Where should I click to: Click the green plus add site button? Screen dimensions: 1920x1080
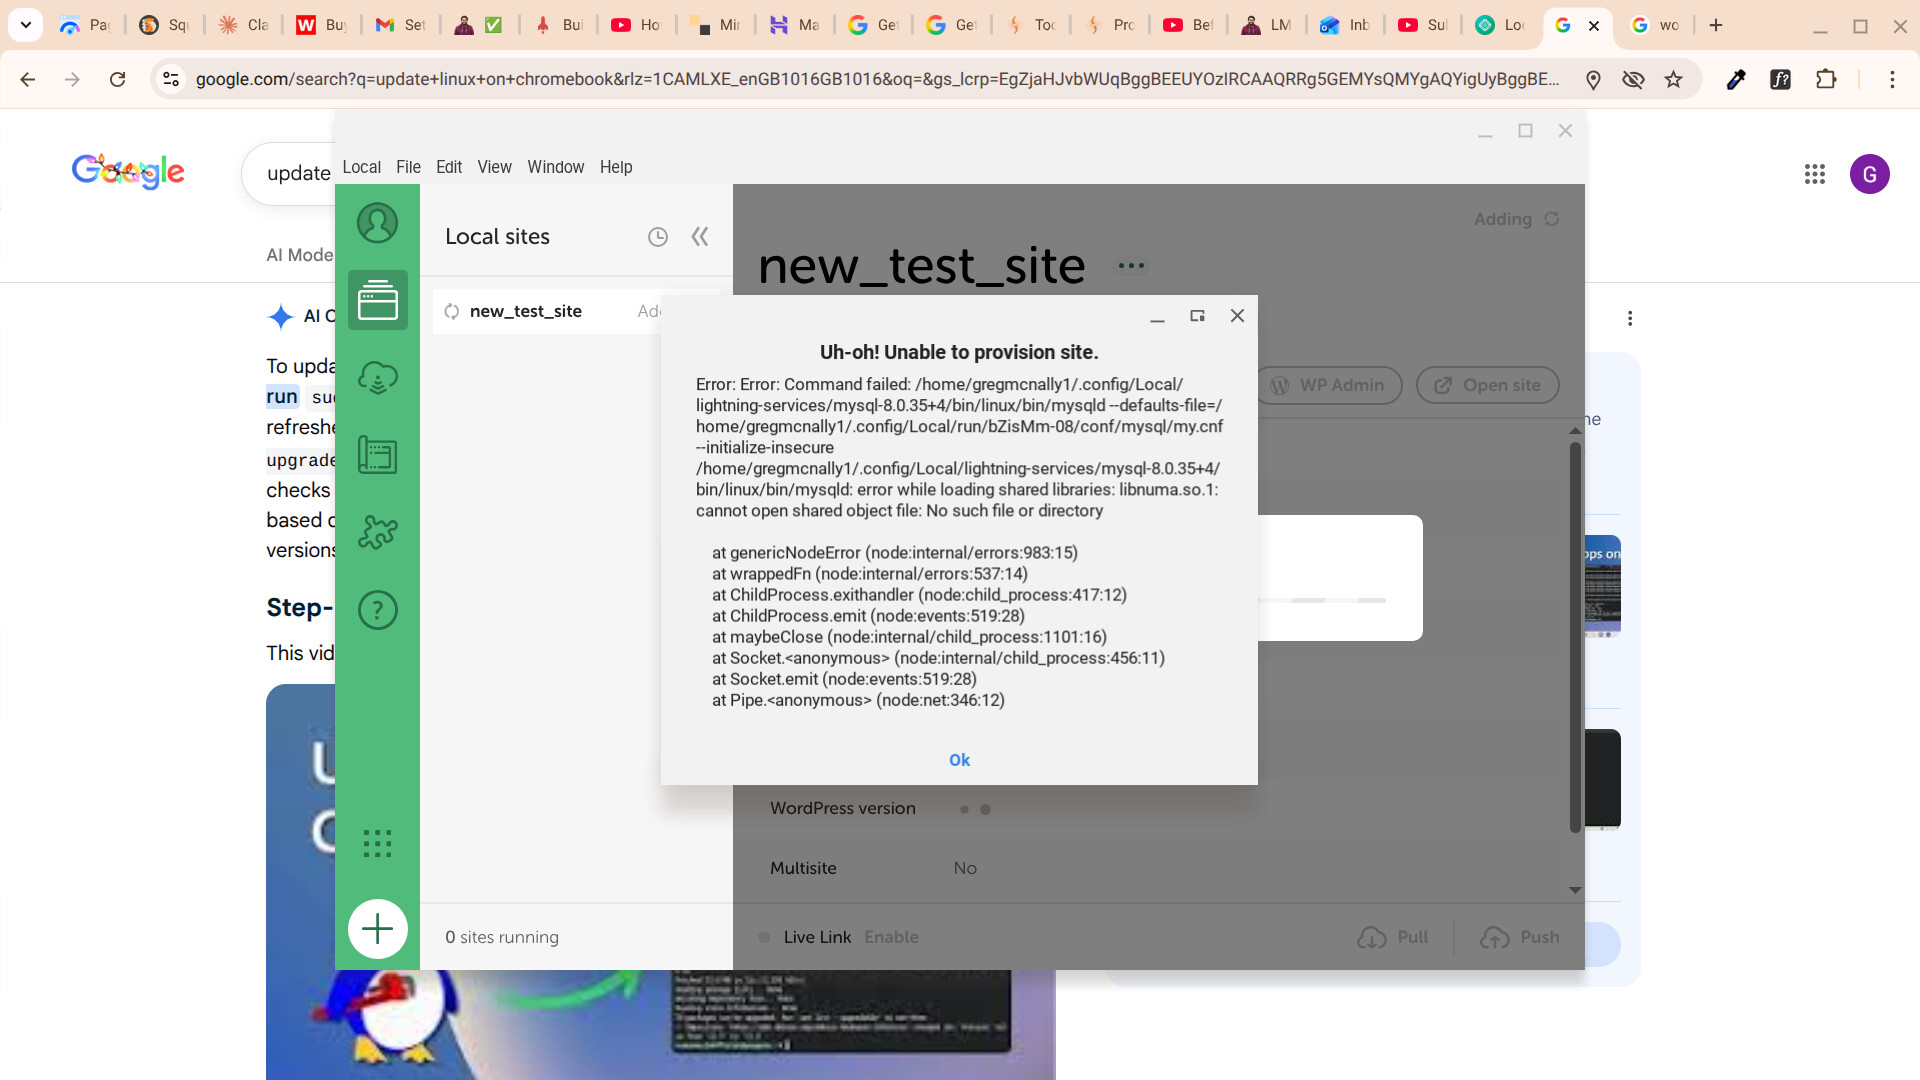tap(377, 929)
